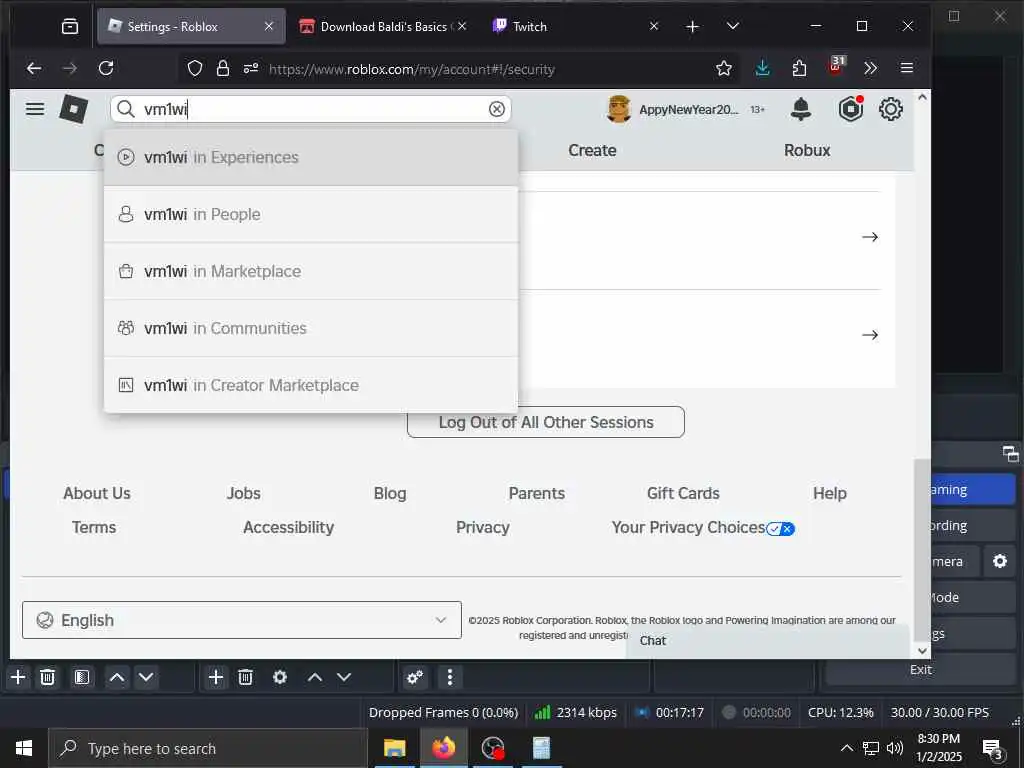Open the Help footer link
This screenshot has height=768, width=1024.
tap(829, 494)
